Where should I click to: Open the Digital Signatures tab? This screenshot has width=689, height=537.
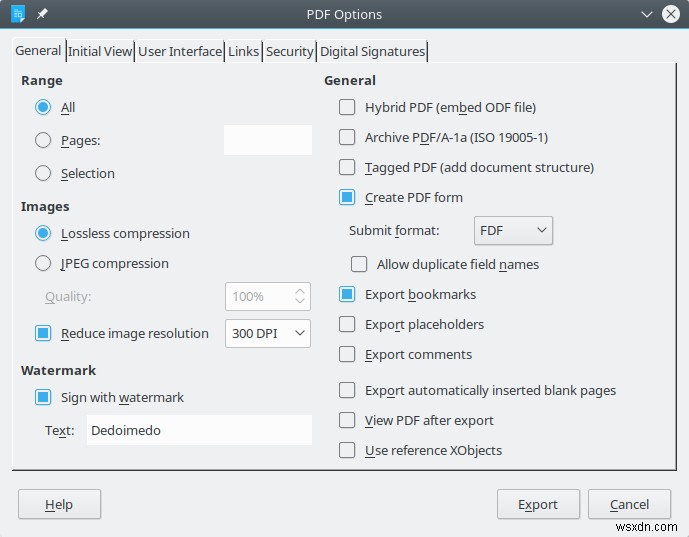(372, 51)
